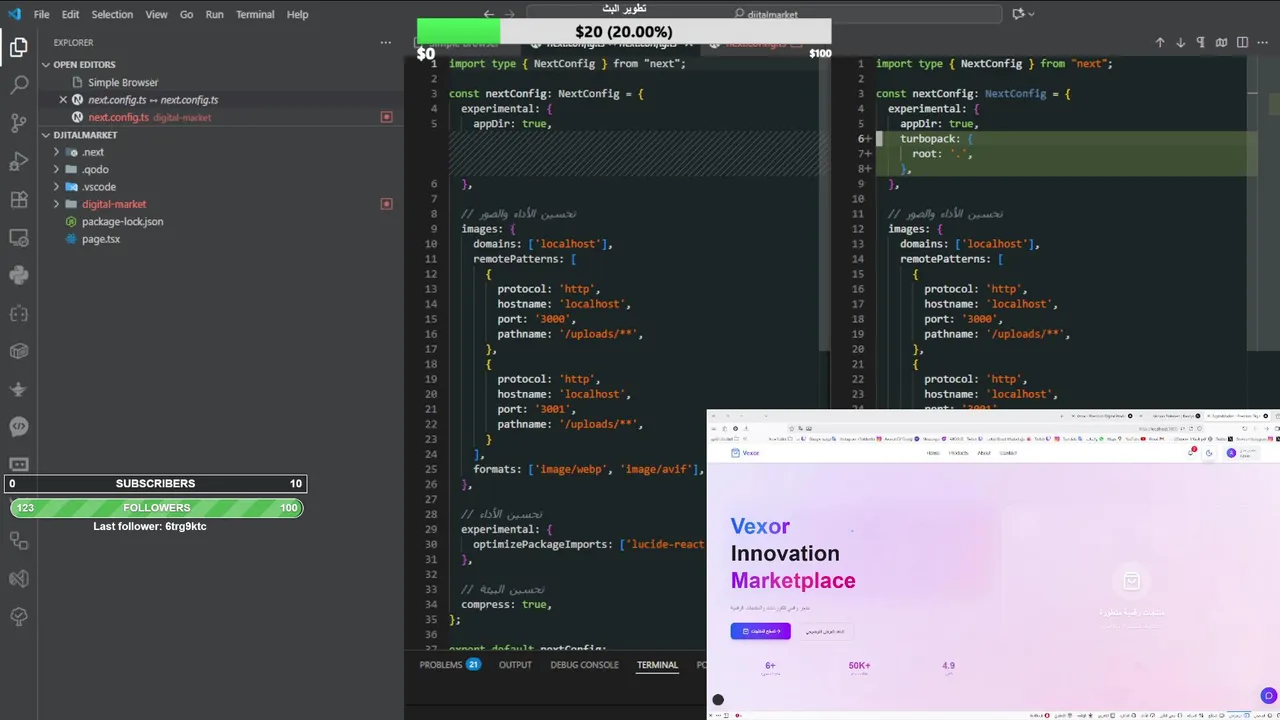Image resolution: width=1280 pixels, height=720 pixels.
Task: Open the Go menu
Action: (187, 14)
